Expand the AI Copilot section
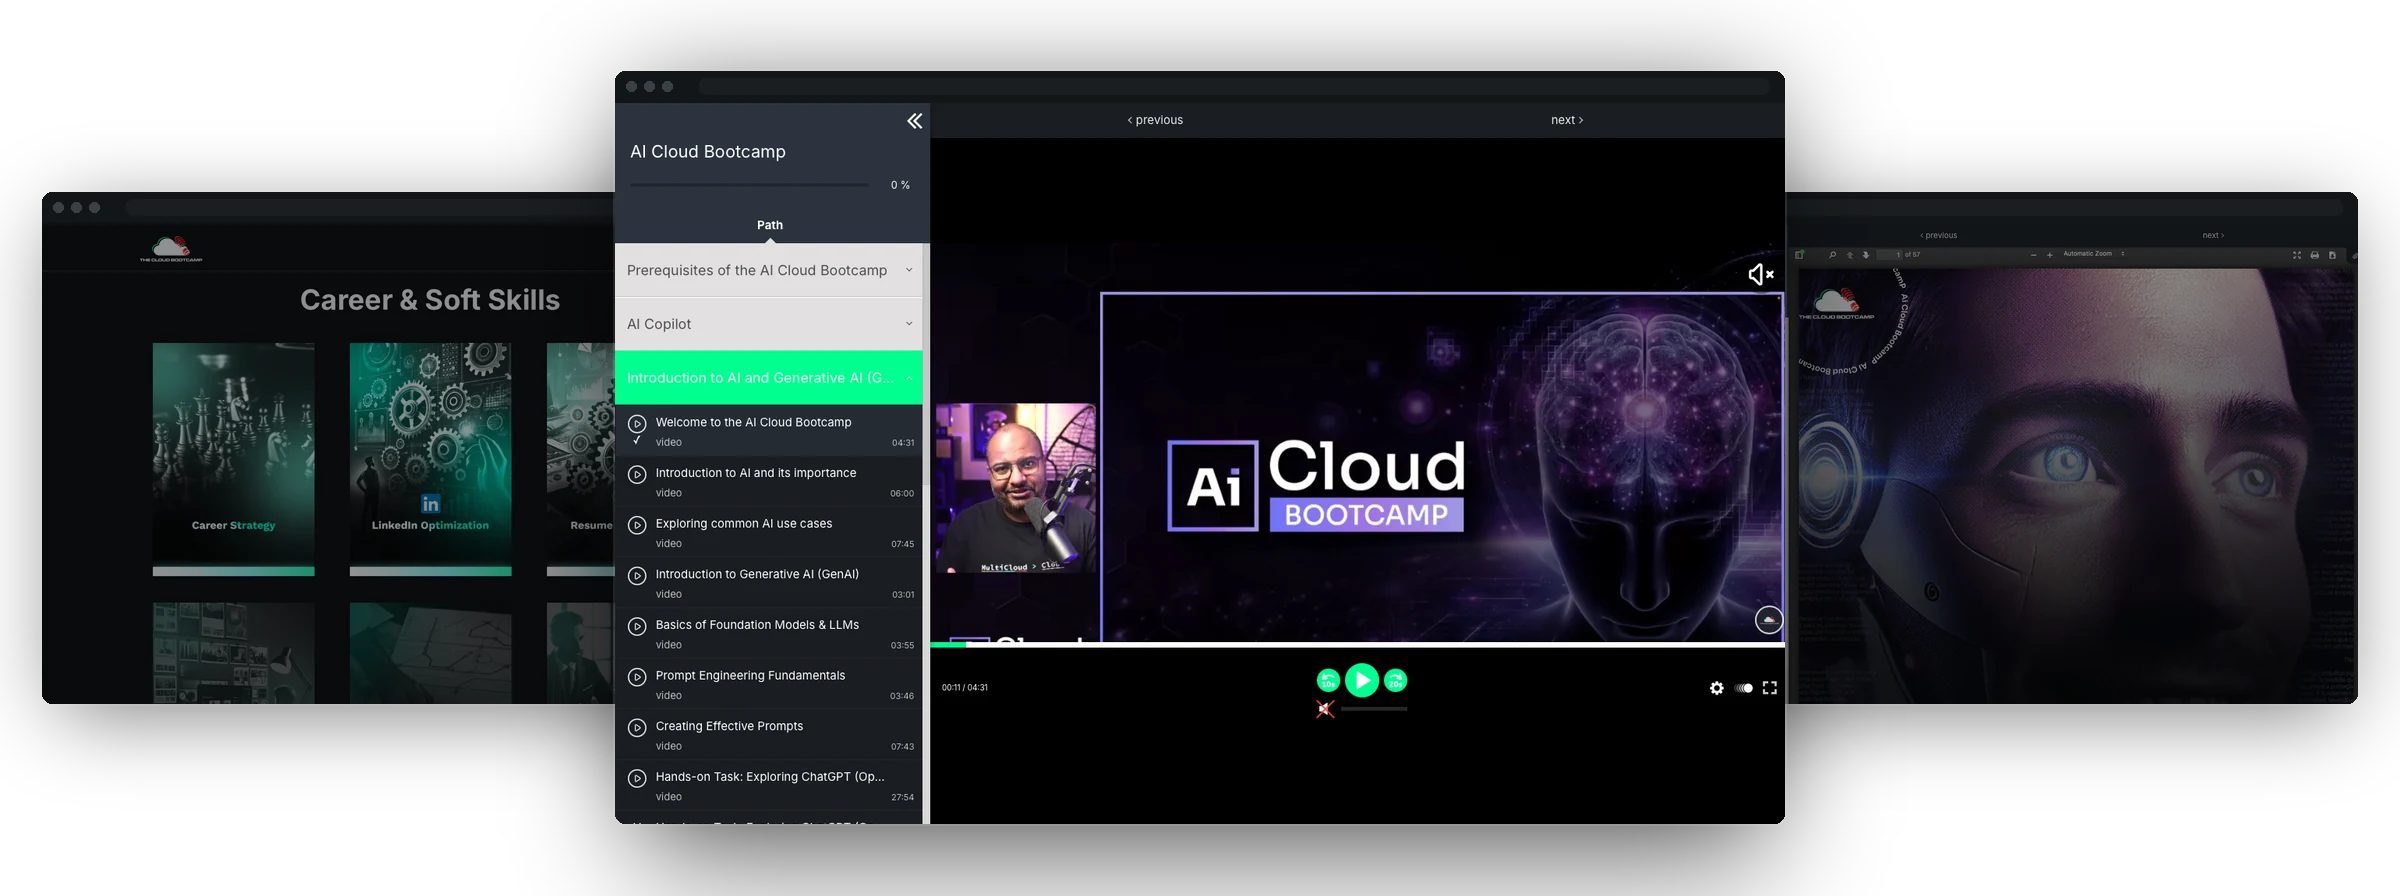 [768, 324]
